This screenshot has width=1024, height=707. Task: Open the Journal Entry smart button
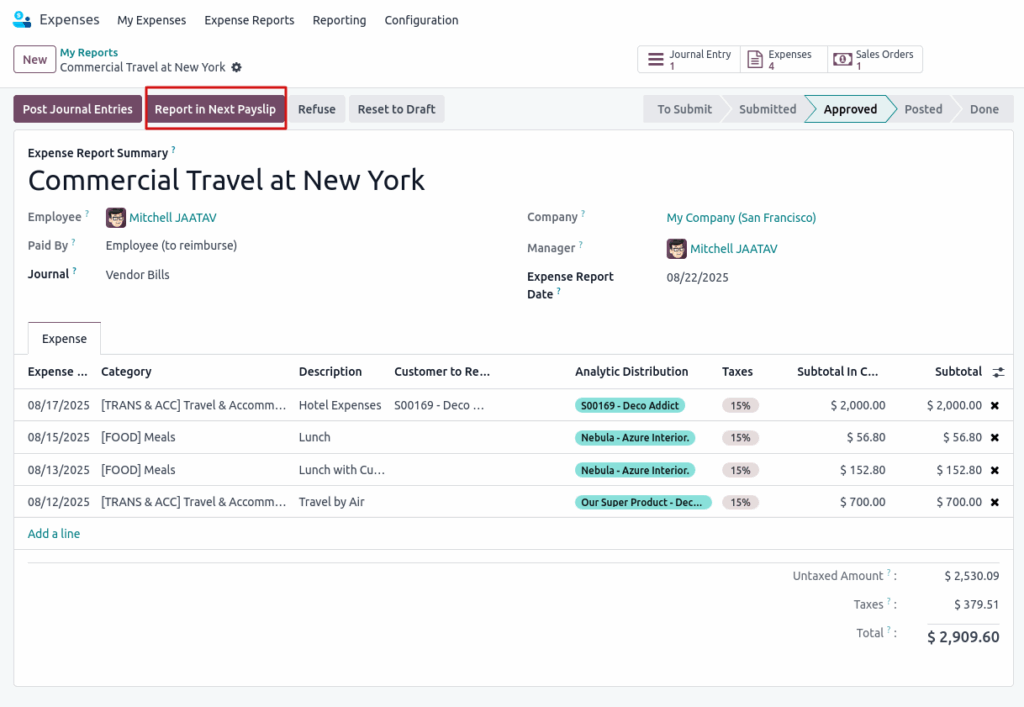tap(689, 60)
